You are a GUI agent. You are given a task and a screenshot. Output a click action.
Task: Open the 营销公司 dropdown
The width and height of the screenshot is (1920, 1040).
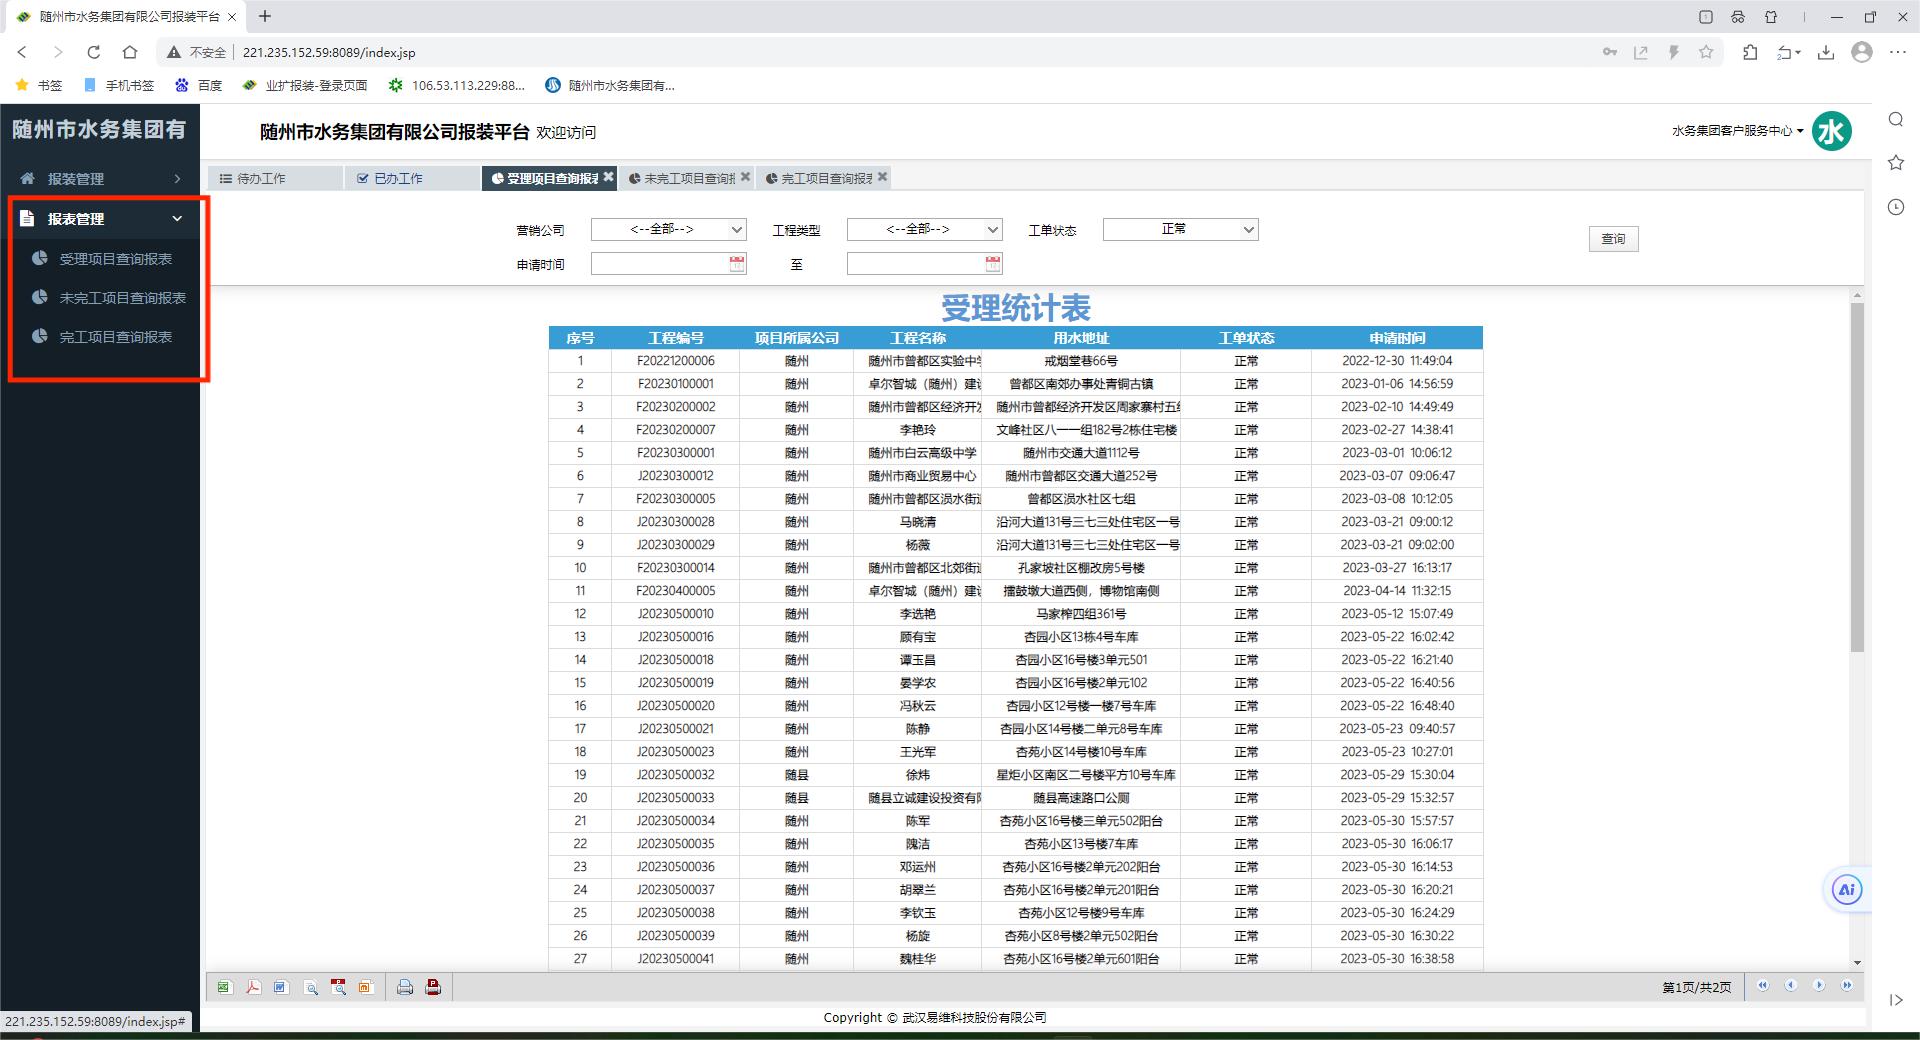(668, 230)
